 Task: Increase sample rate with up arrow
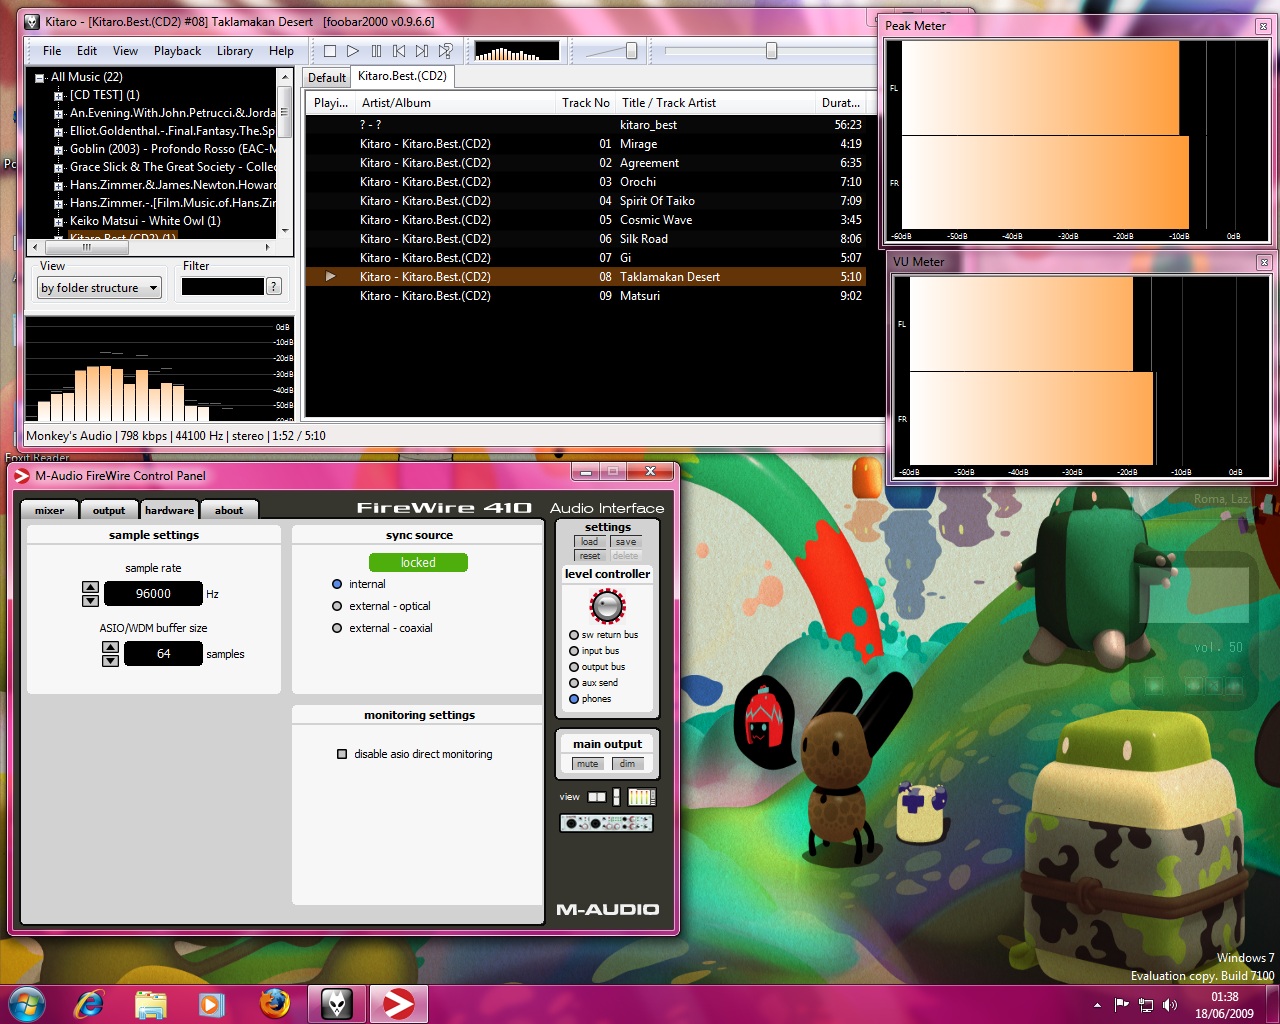click(x=91, y=588)
